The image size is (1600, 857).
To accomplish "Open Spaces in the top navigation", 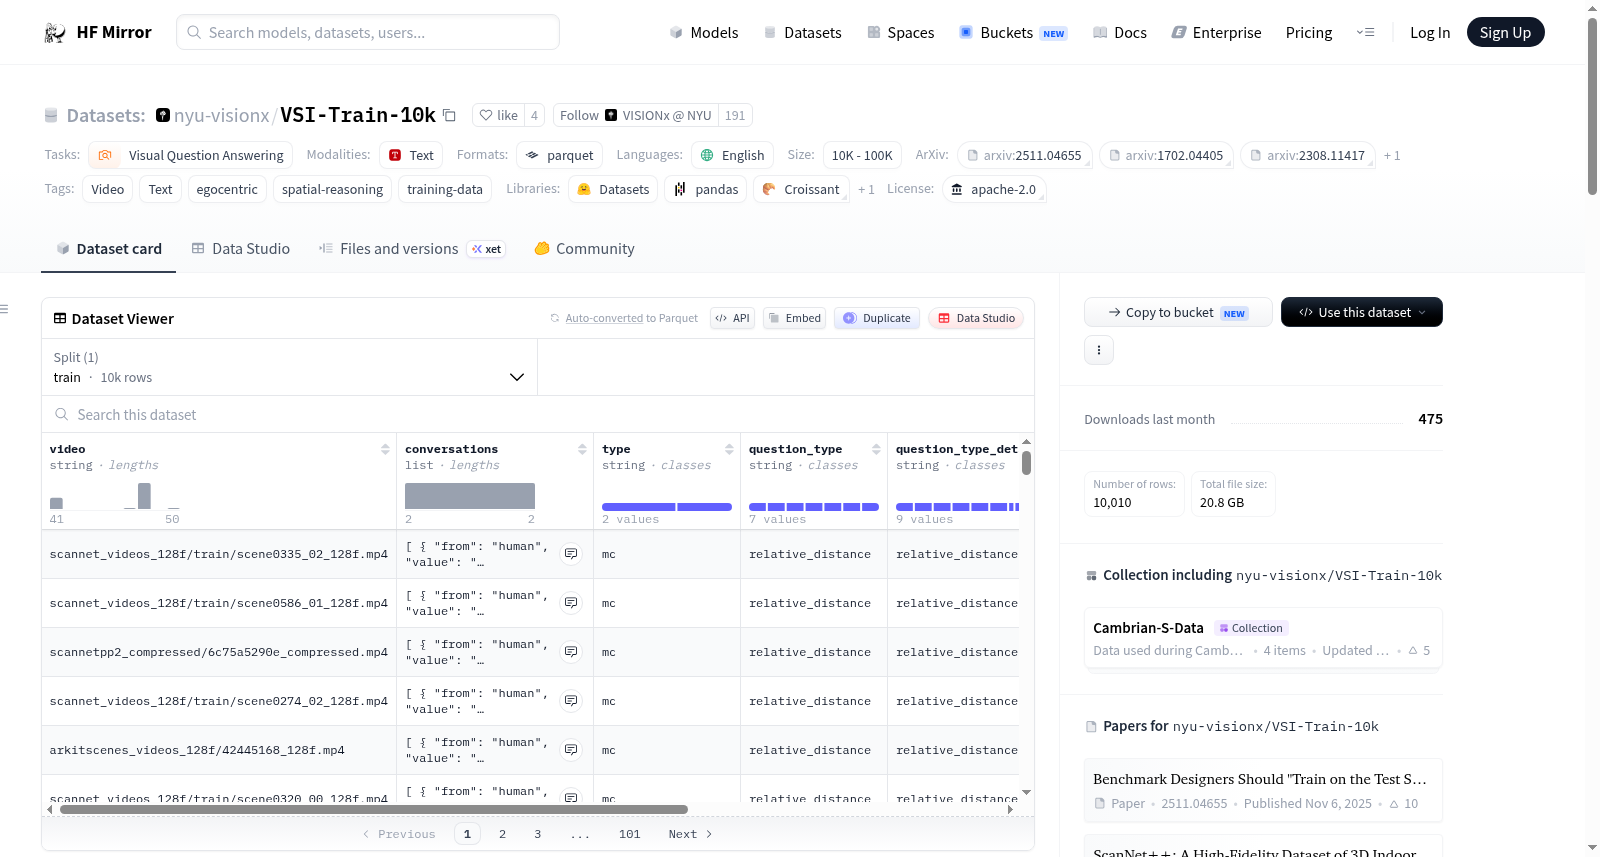I will (x=900, y=32).
